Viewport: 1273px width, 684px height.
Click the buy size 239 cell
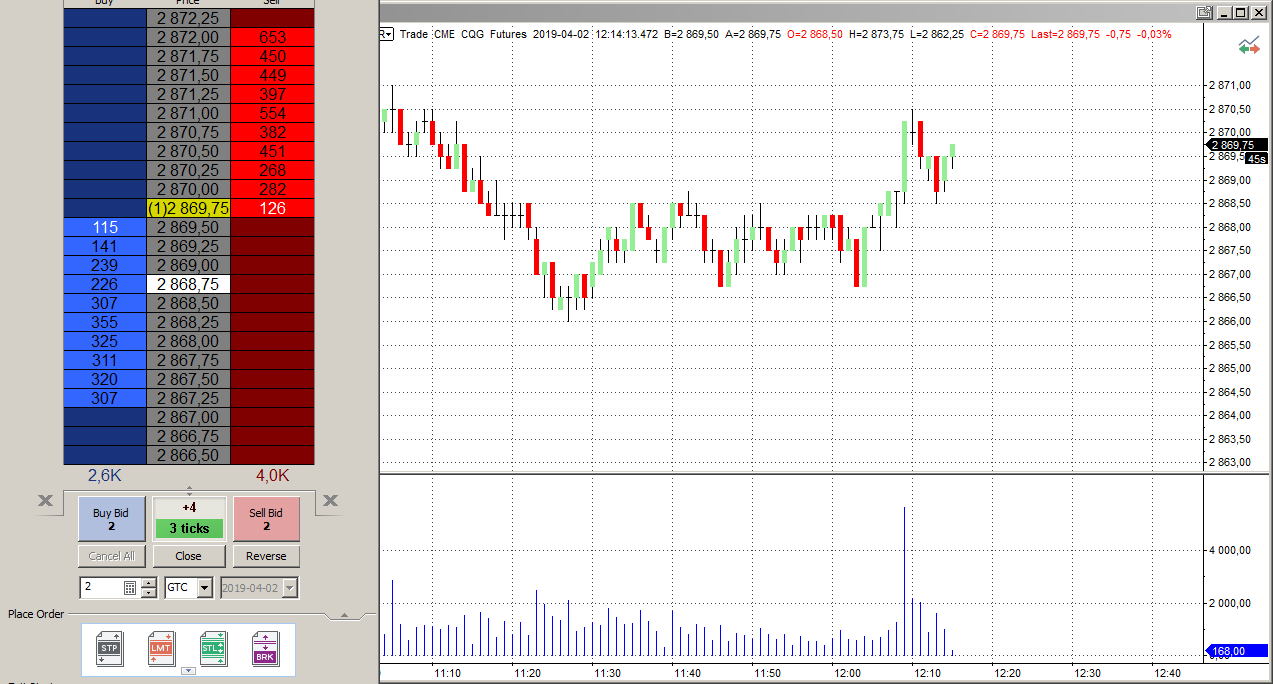[105, 265]
